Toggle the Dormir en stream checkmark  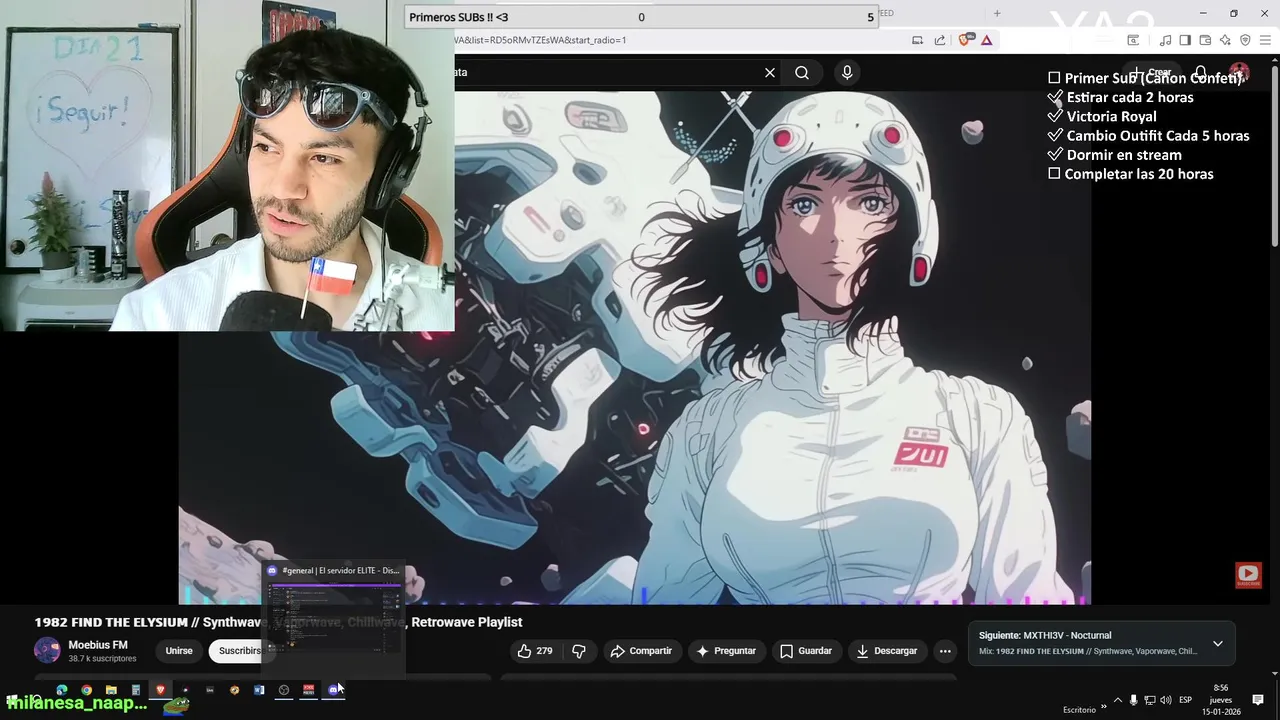(1055, 154)
